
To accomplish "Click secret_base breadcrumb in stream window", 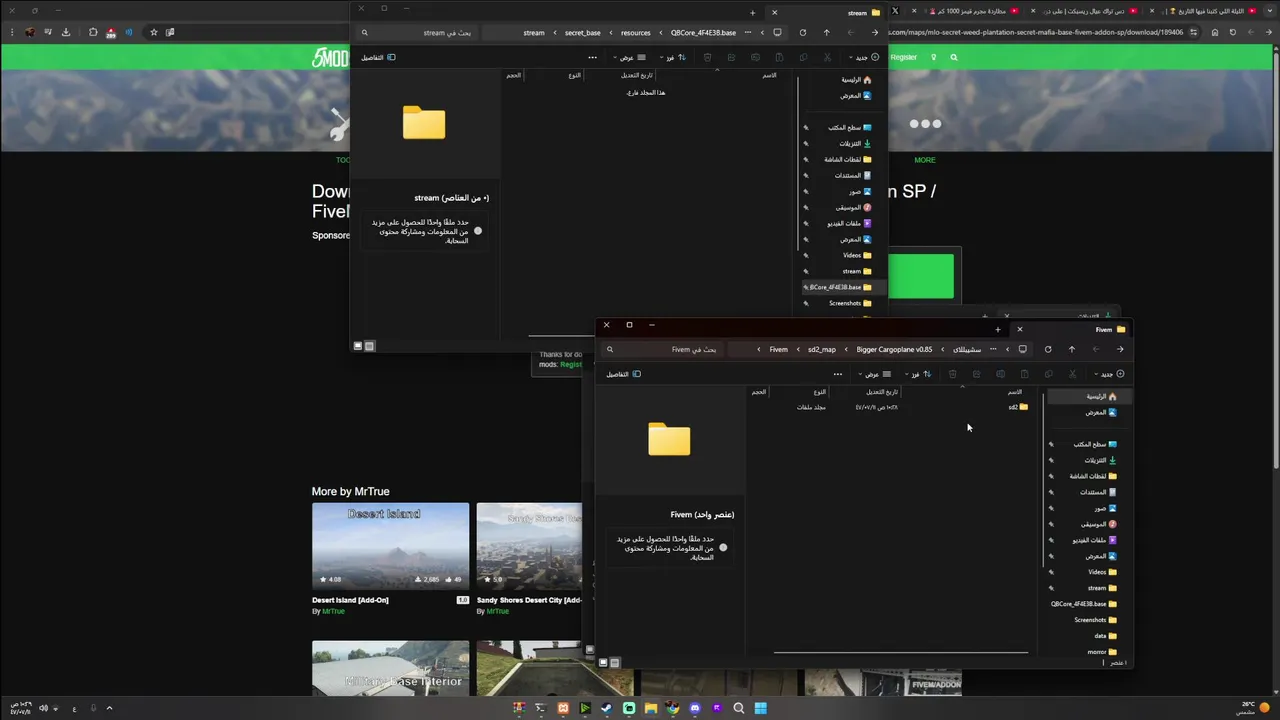I will point(583,32).
